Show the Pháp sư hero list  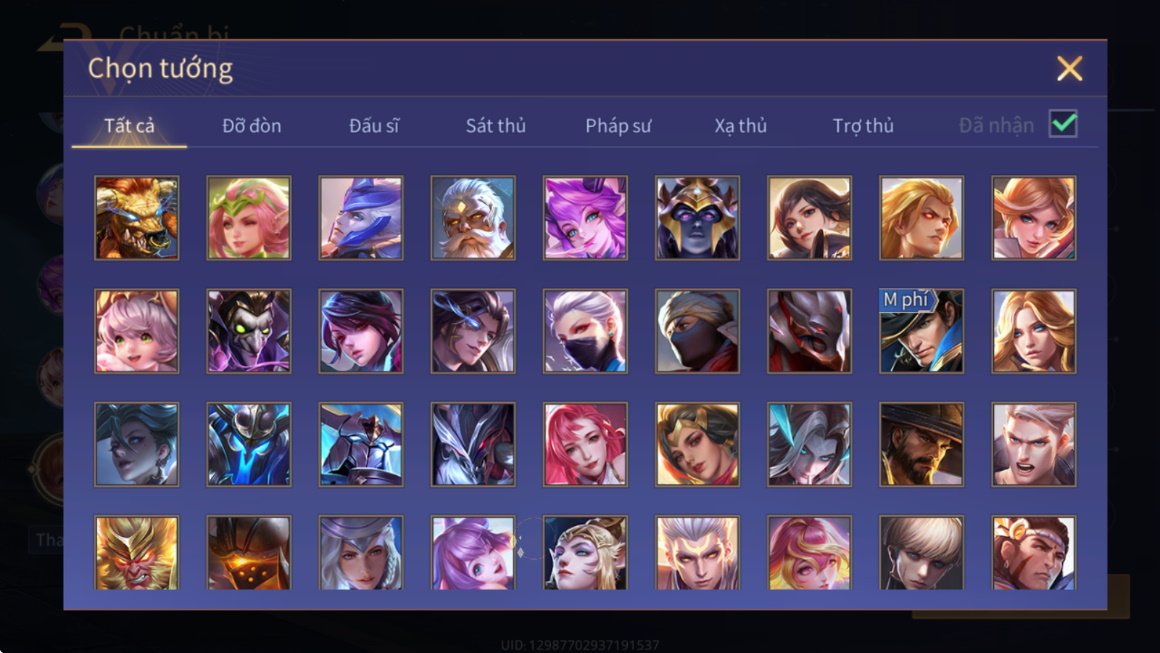[x=618, y=126]
